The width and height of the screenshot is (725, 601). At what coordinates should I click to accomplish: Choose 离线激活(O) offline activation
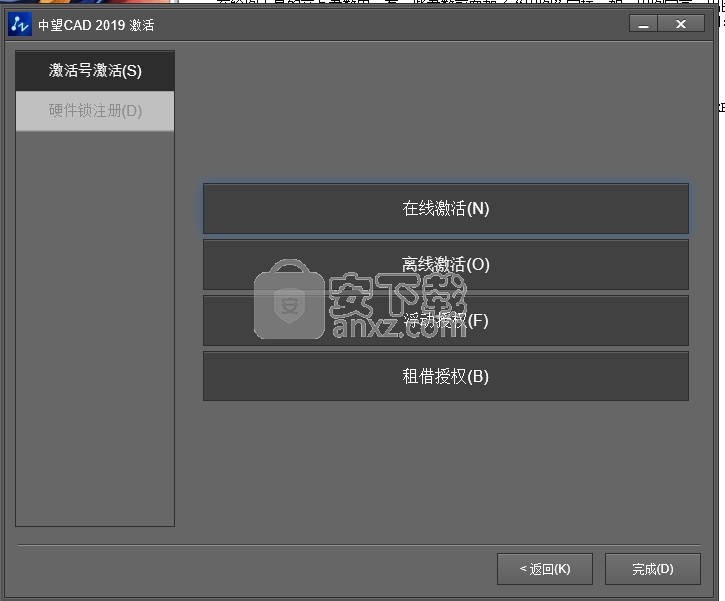(446, 264)
